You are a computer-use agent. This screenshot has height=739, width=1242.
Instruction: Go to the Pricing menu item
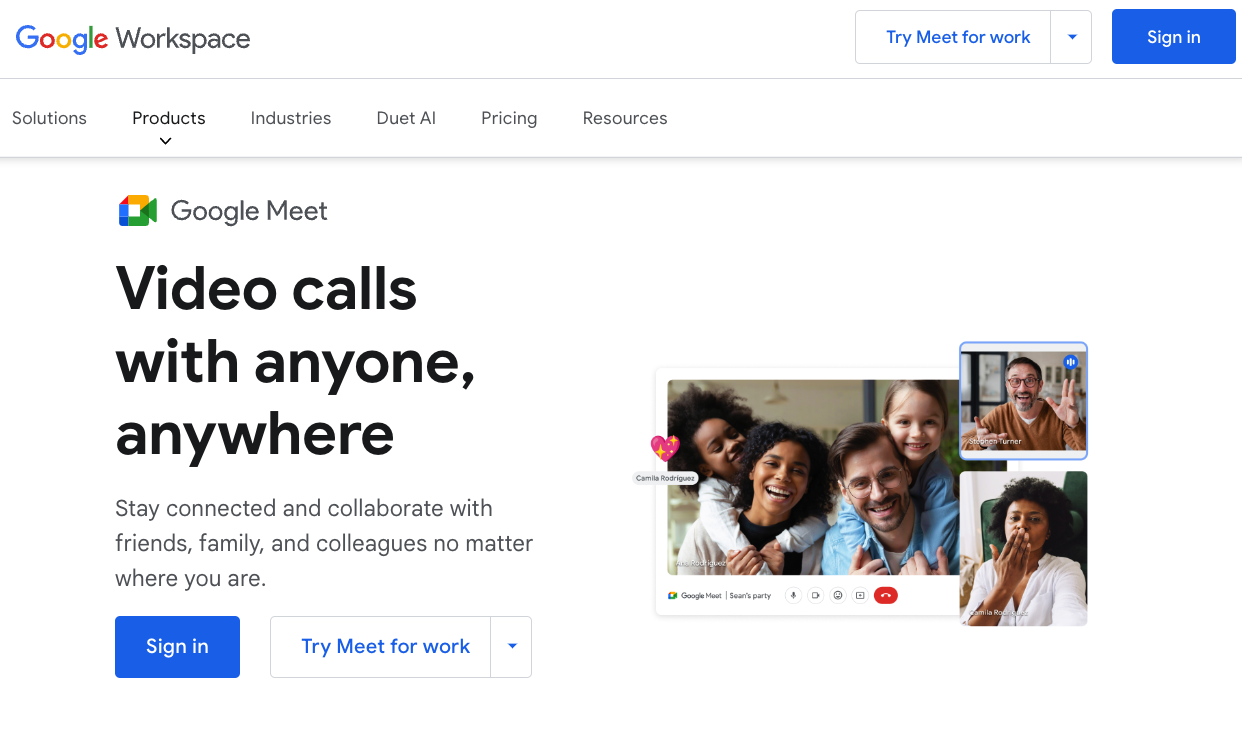point(509,118)
